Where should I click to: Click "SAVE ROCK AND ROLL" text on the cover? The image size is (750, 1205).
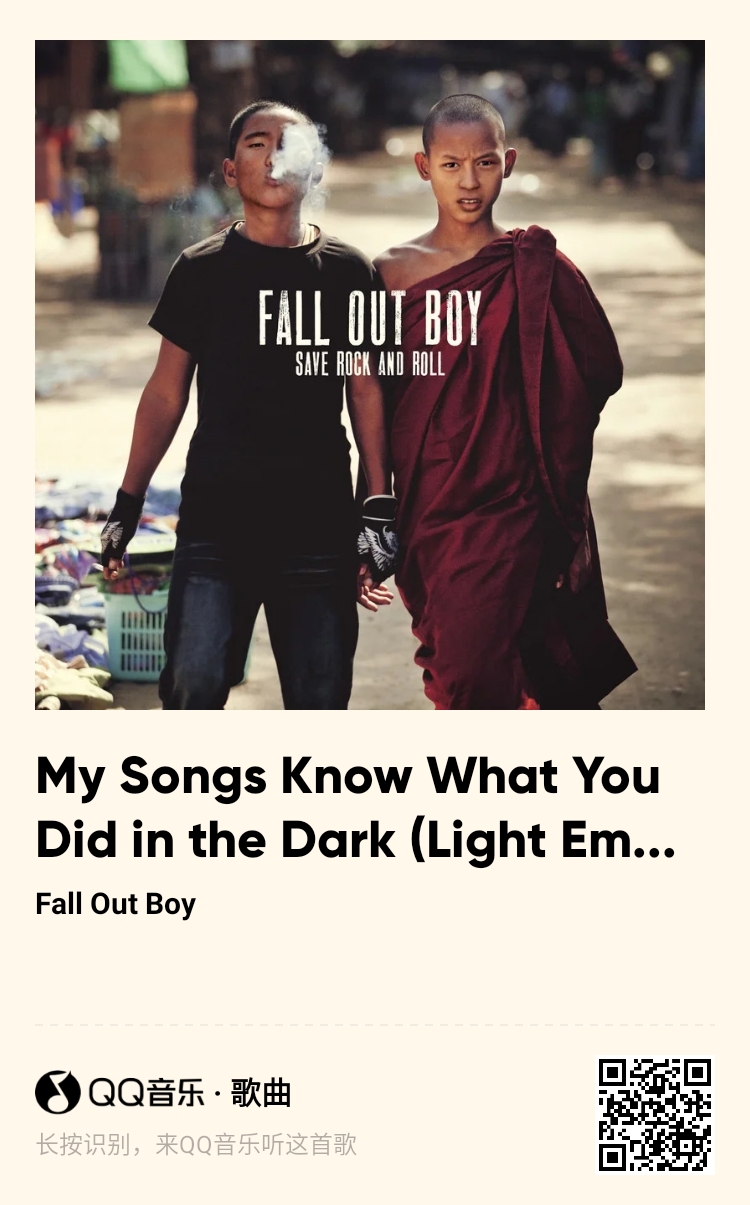pos(370,364)
